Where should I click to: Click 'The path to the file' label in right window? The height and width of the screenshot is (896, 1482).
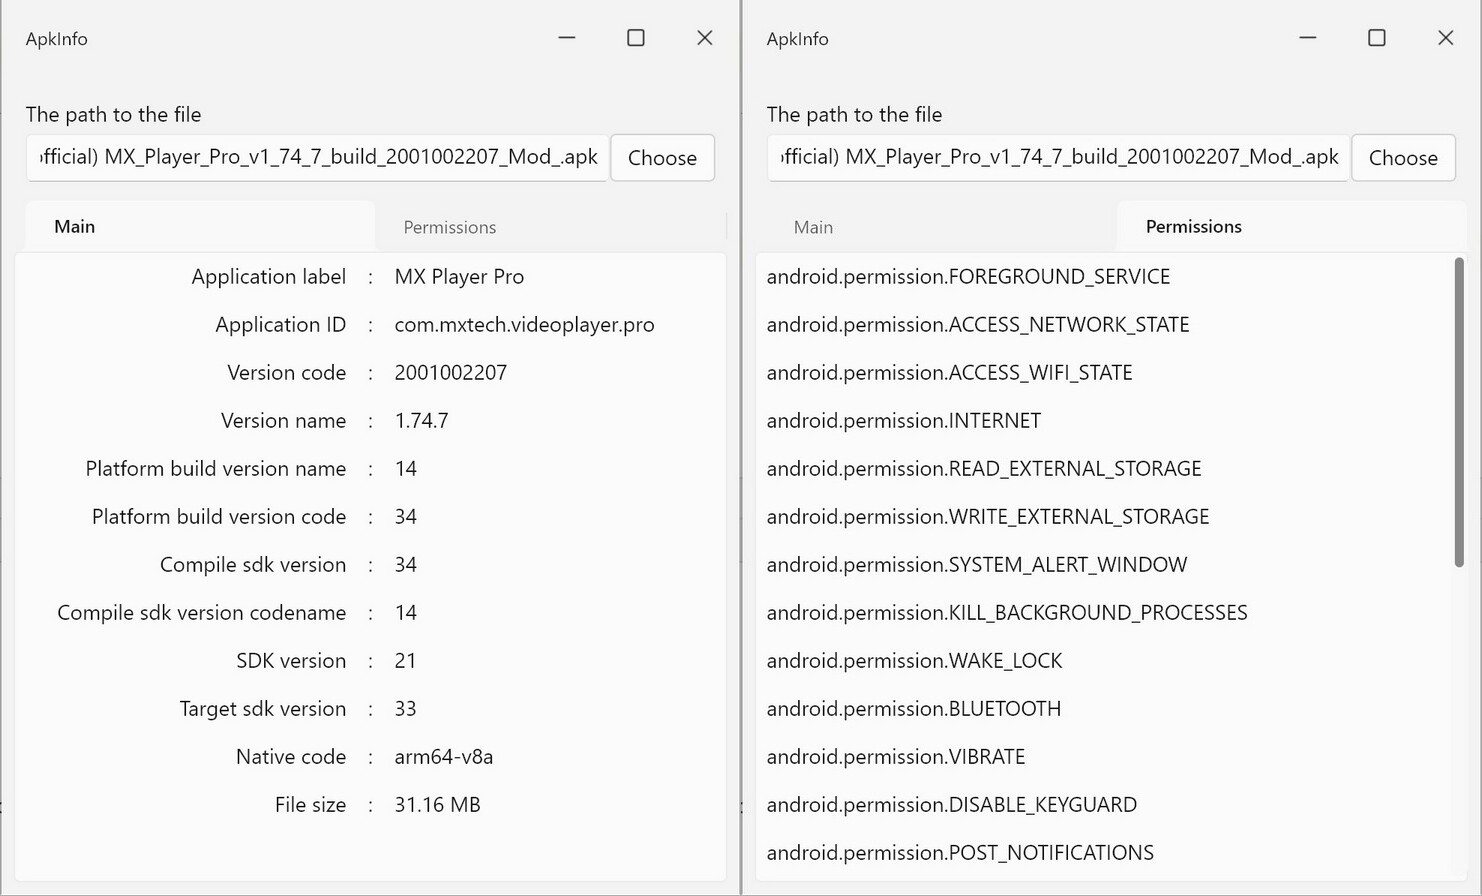tap(854, 115)
